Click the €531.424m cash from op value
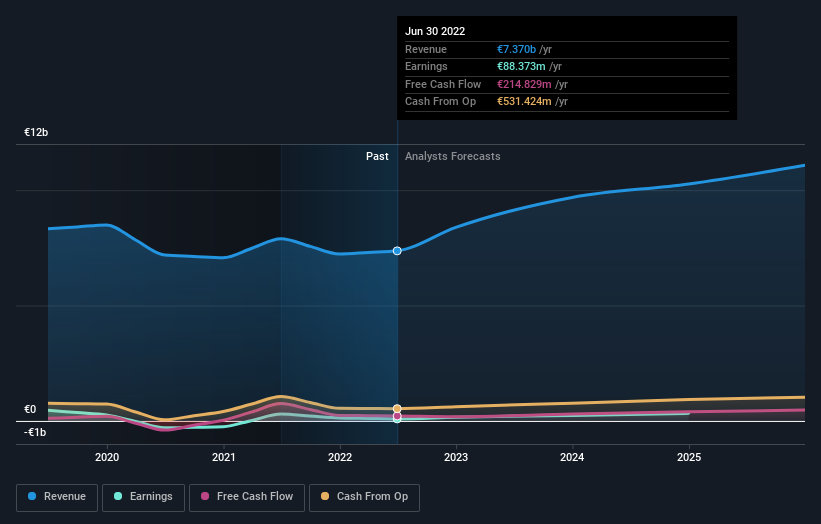The height and width of the screenshot is (524, 821). (524, 102)
